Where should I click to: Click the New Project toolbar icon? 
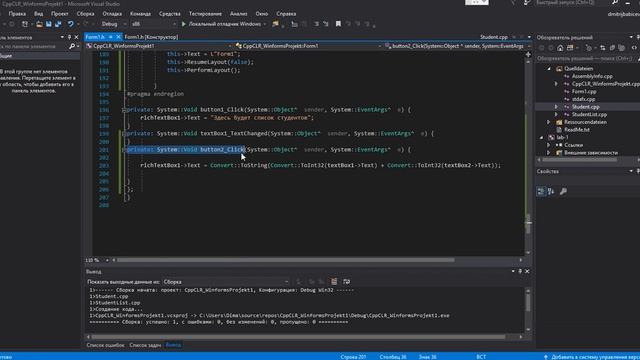click(25, 24)
